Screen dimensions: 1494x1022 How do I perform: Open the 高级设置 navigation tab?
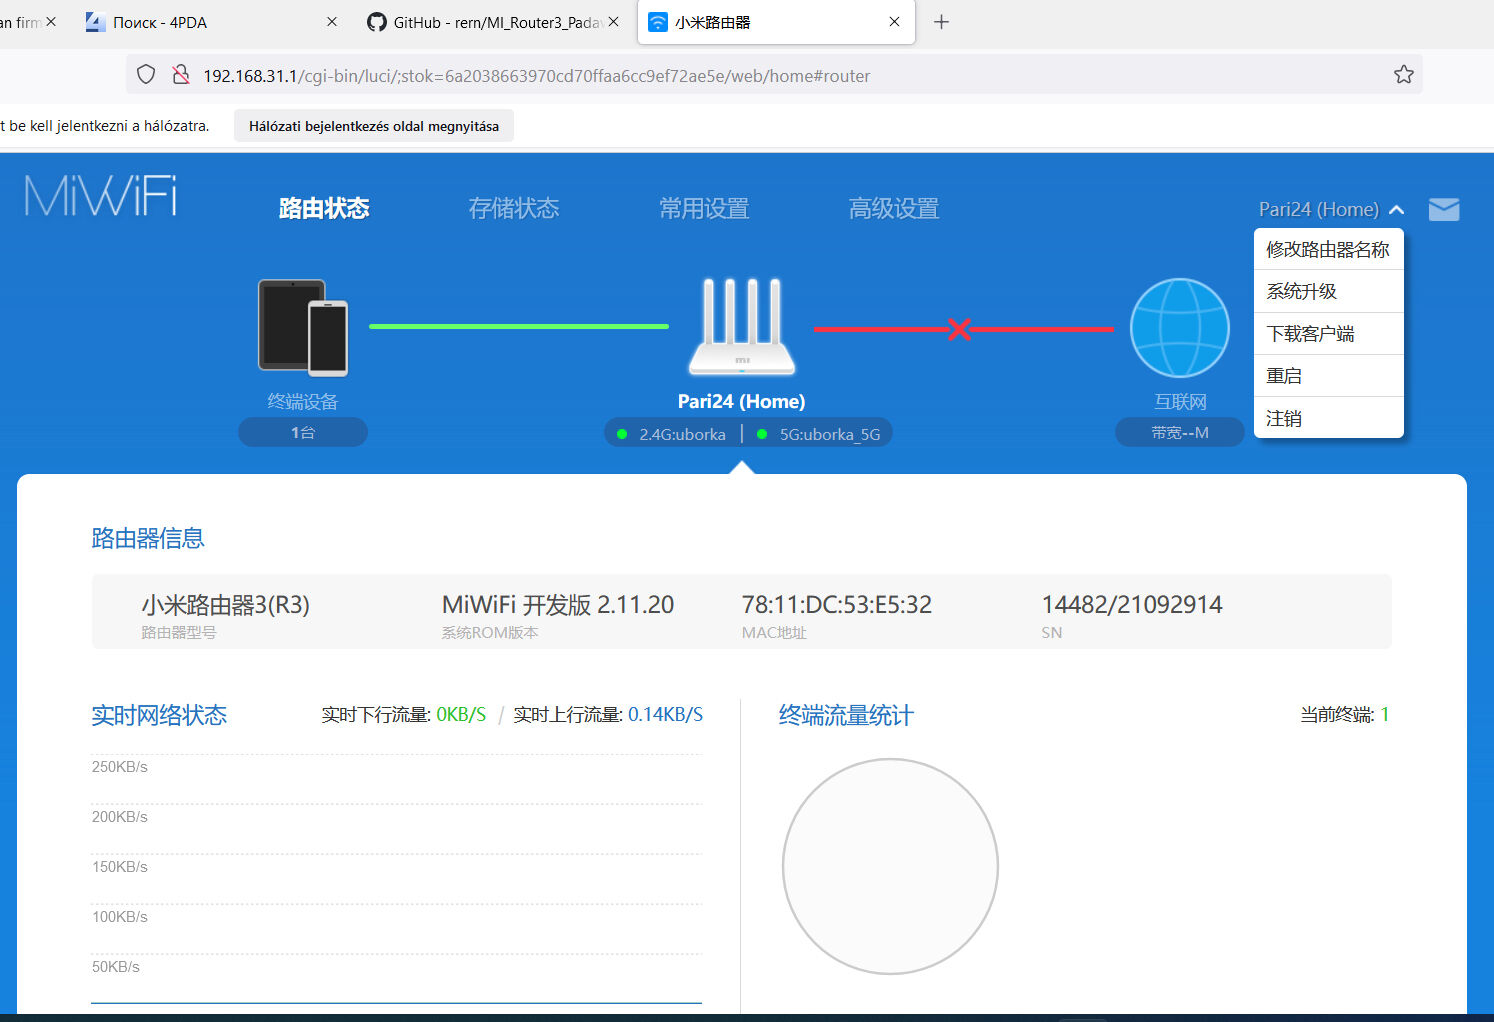click(x=894, y=208)
